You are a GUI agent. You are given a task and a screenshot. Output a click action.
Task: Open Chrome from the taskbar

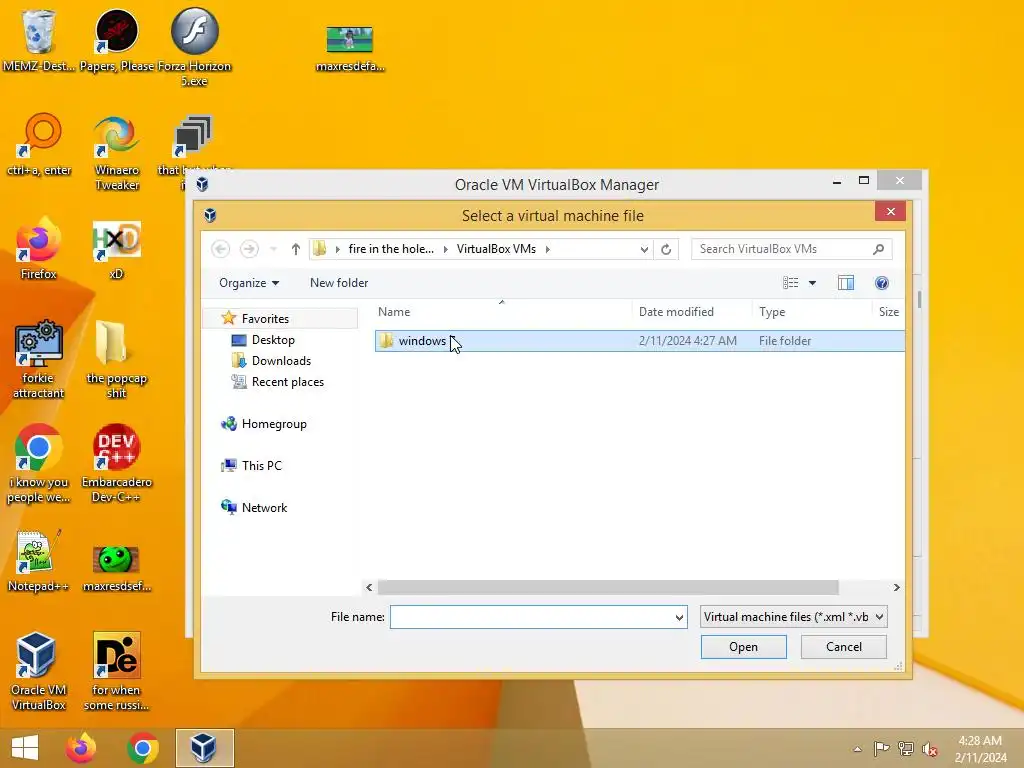coord(143,748)
